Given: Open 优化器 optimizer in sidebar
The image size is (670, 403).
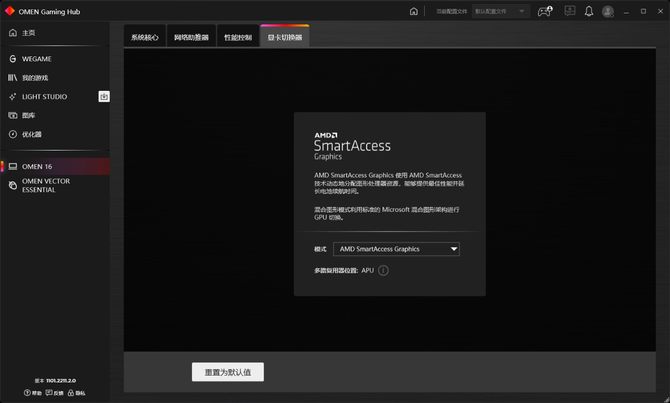Looking at the screenshot, I should tap(25, 134).
